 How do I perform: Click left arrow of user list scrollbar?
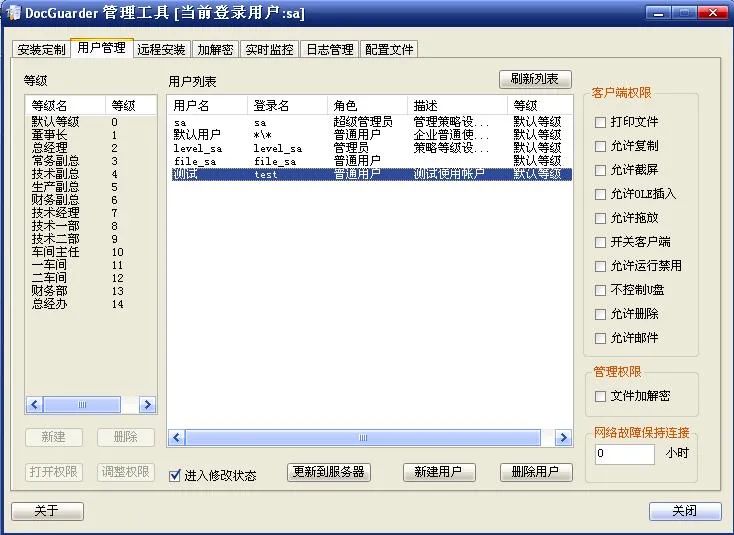coord(176,438)
